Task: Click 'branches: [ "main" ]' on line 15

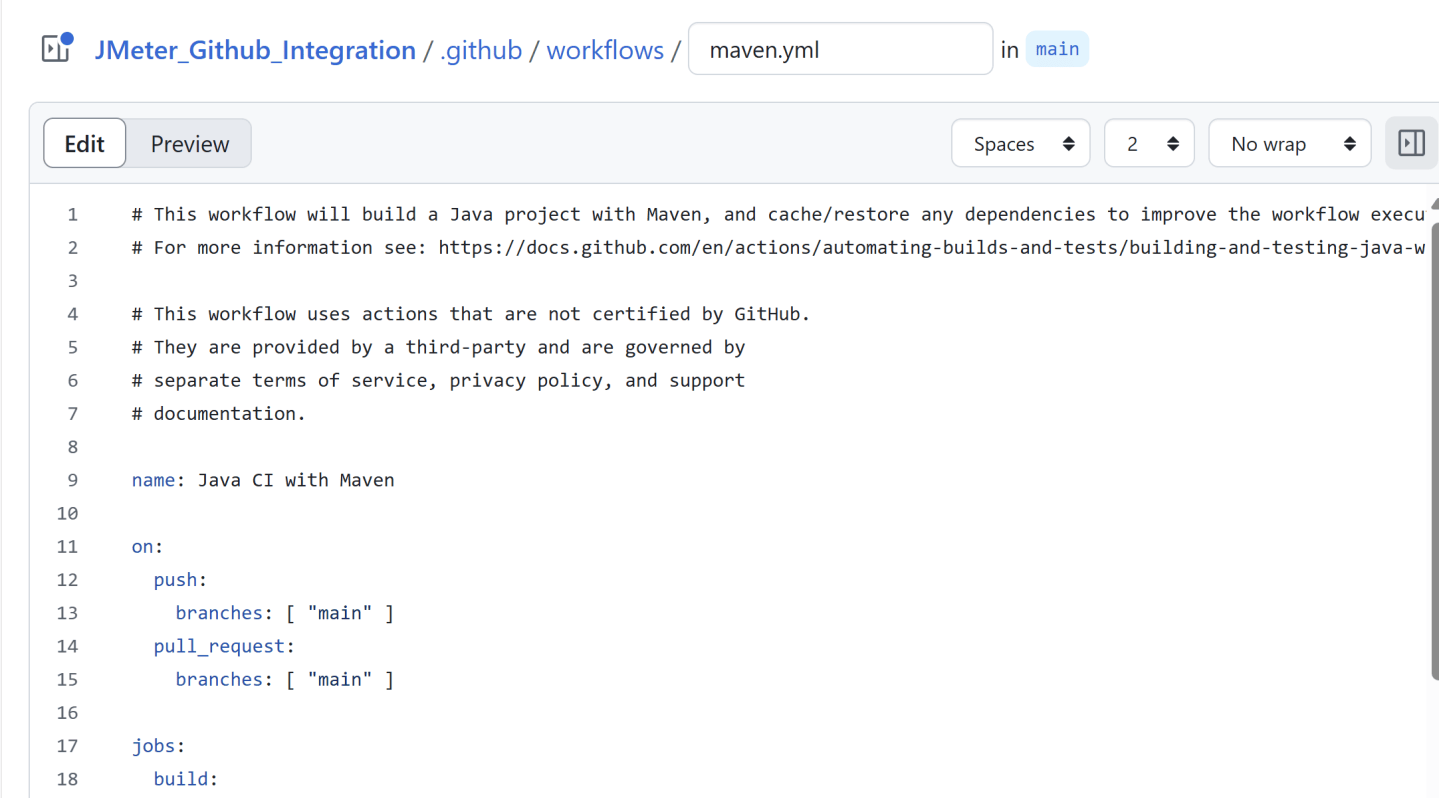Action: 285,680
